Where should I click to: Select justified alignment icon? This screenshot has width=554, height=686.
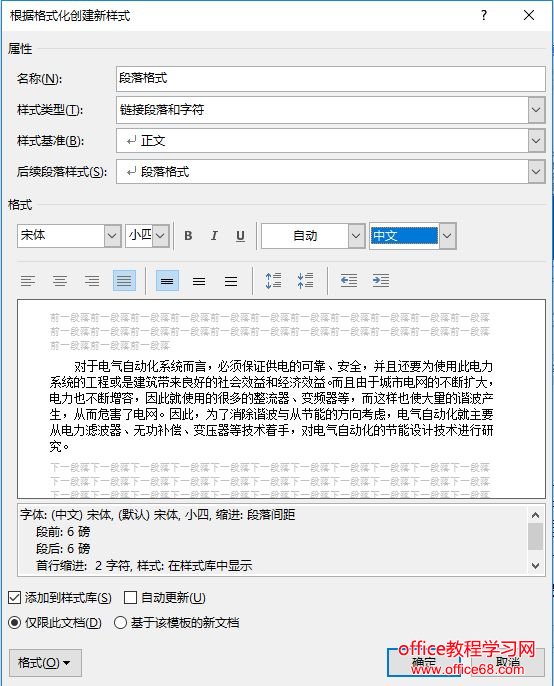(124, 280)
